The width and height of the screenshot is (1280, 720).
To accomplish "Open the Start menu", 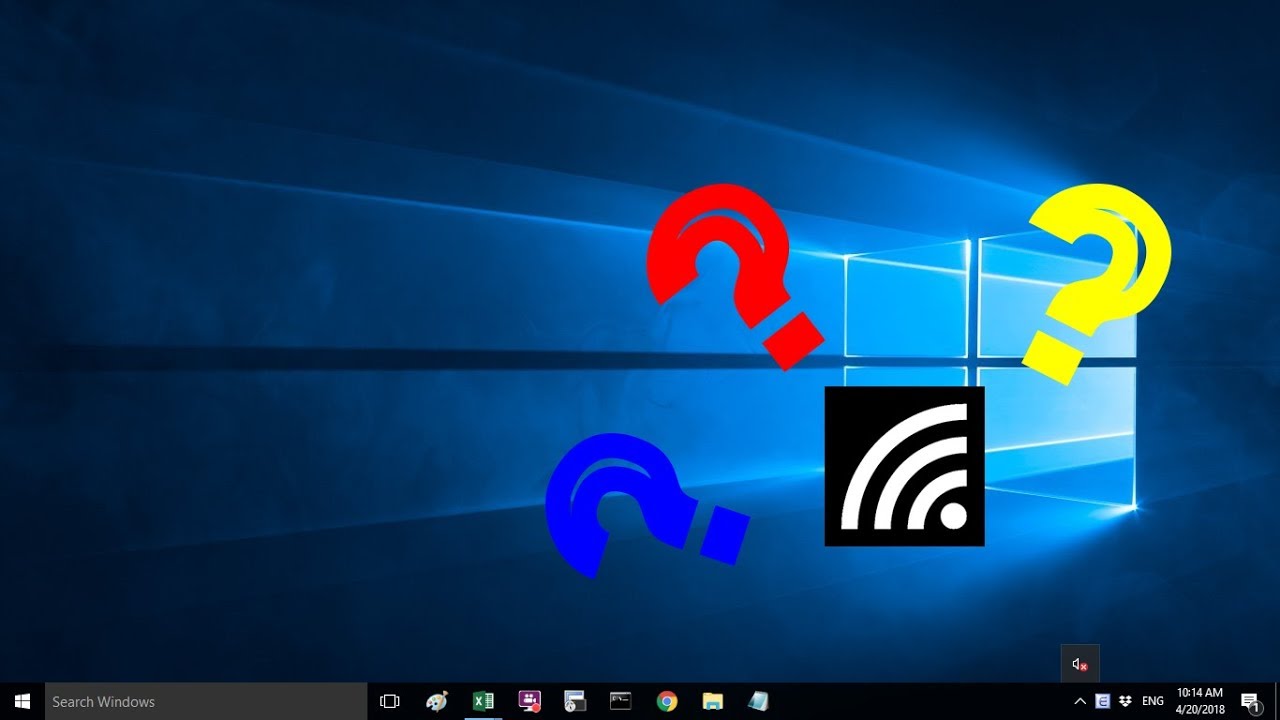I will point(21,701).
